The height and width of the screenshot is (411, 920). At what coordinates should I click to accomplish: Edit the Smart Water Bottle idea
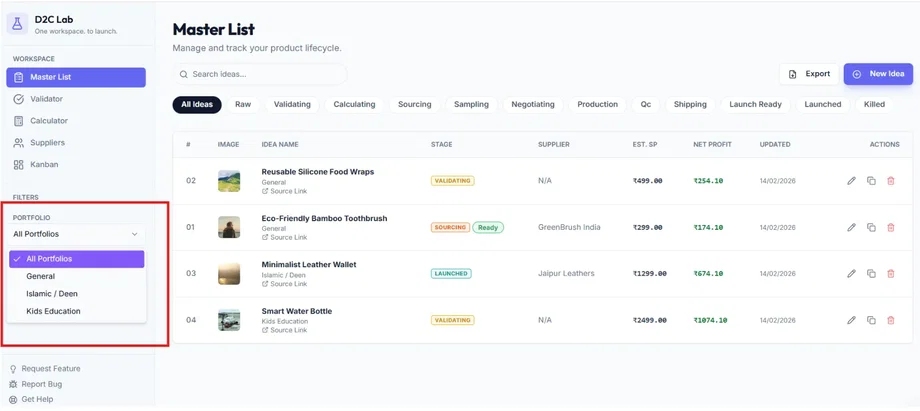851,321
